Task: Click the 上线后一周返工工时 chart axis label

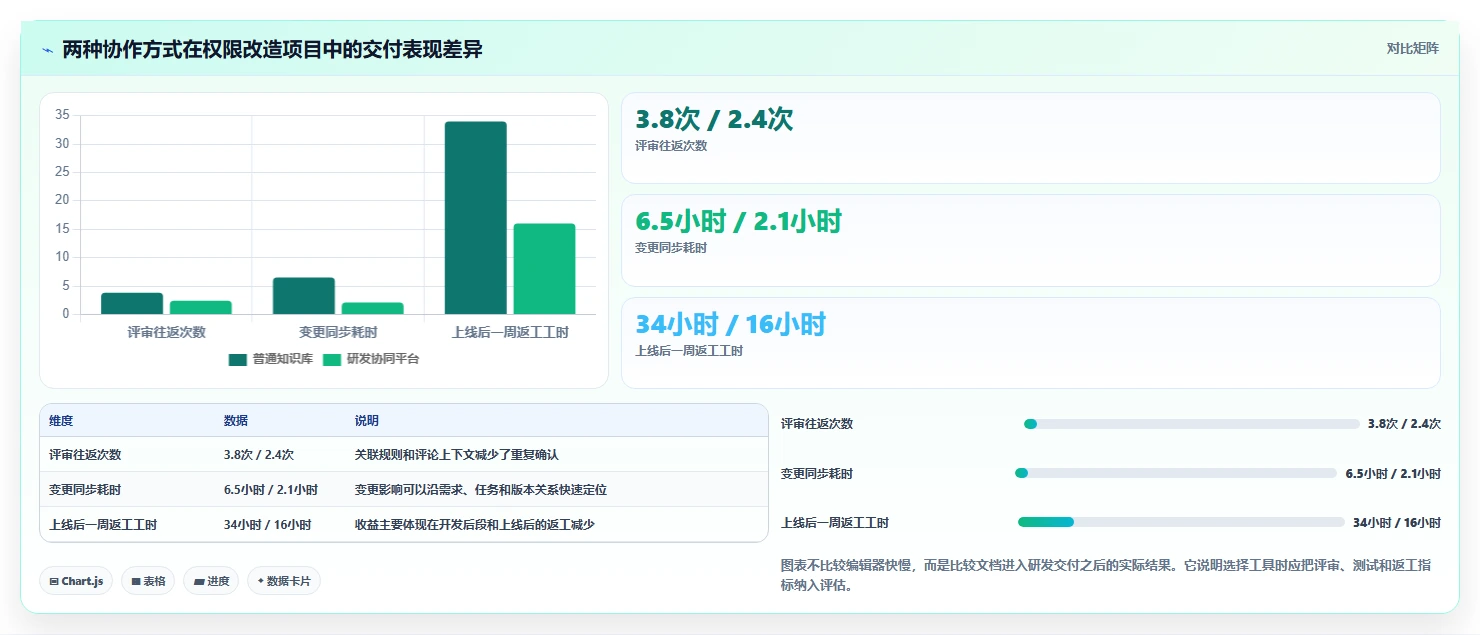Action: point(510,332)
